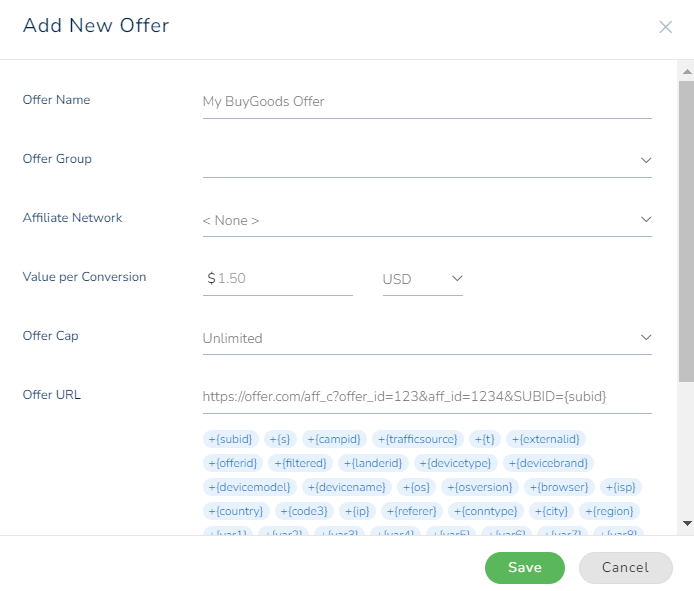Image resolution: width=694 pixels, height=591 pixels.
Task: Add the +{browser} token
Action: pos(561,487)
